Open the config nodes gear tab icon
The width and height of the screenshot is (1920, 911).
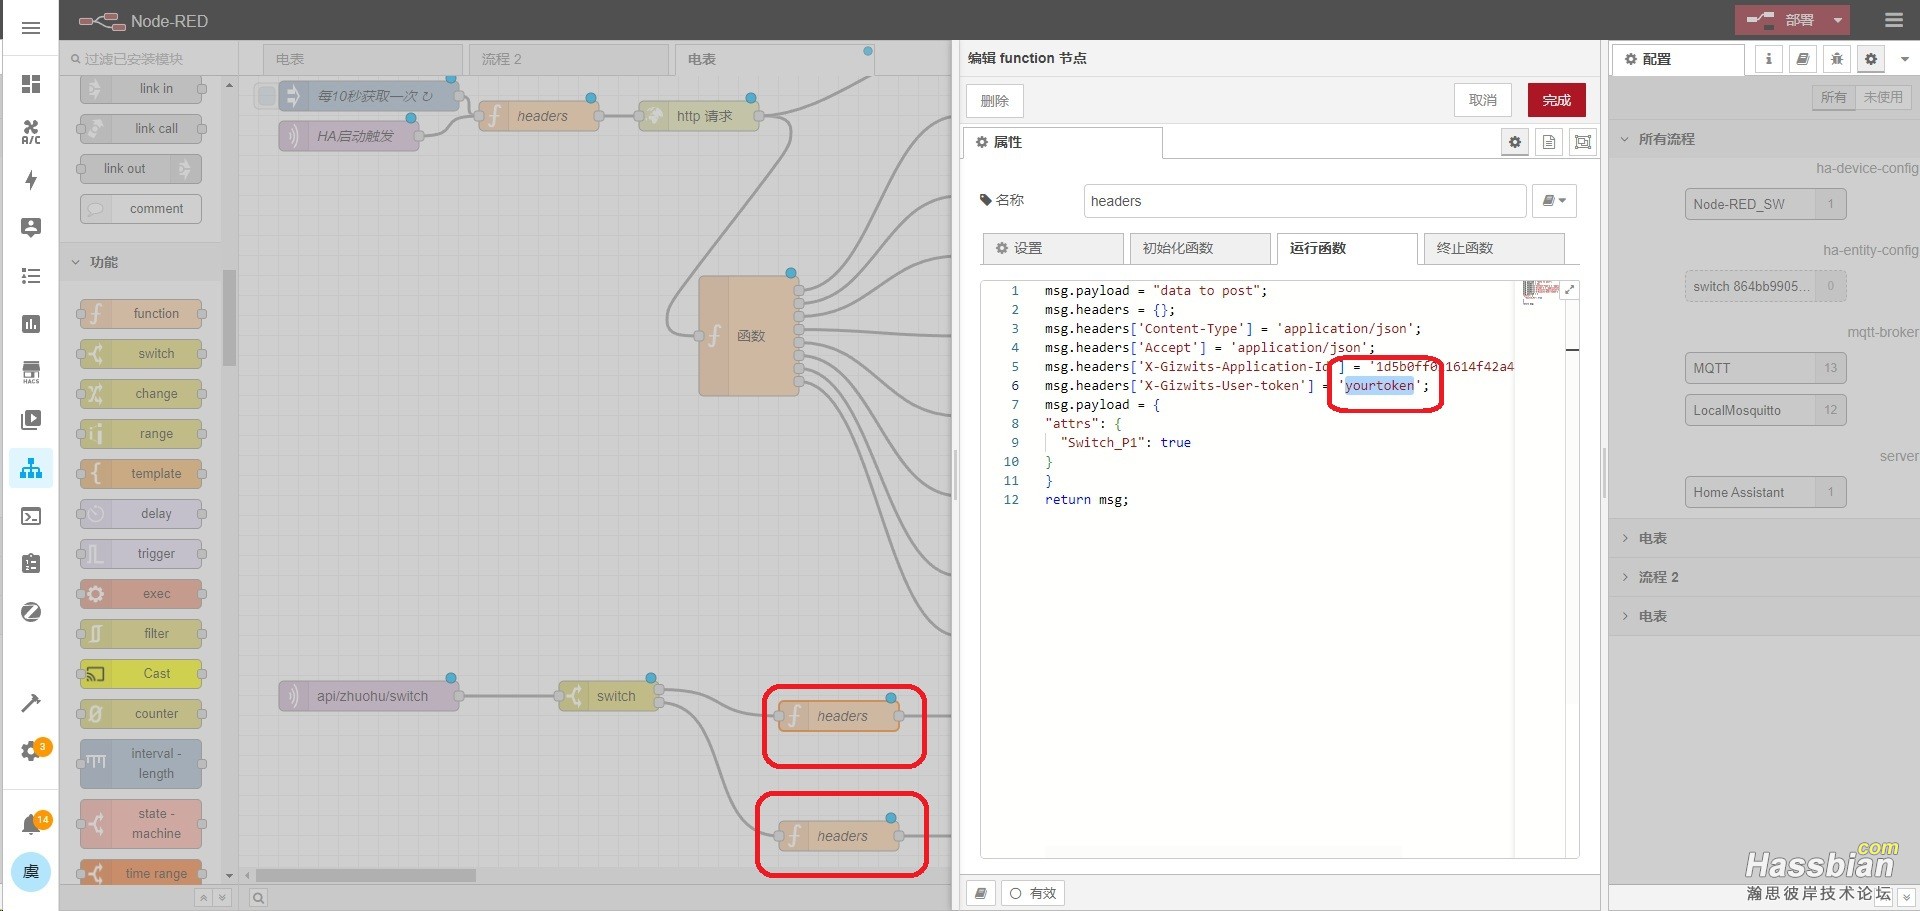click(x=1871, y=59)
